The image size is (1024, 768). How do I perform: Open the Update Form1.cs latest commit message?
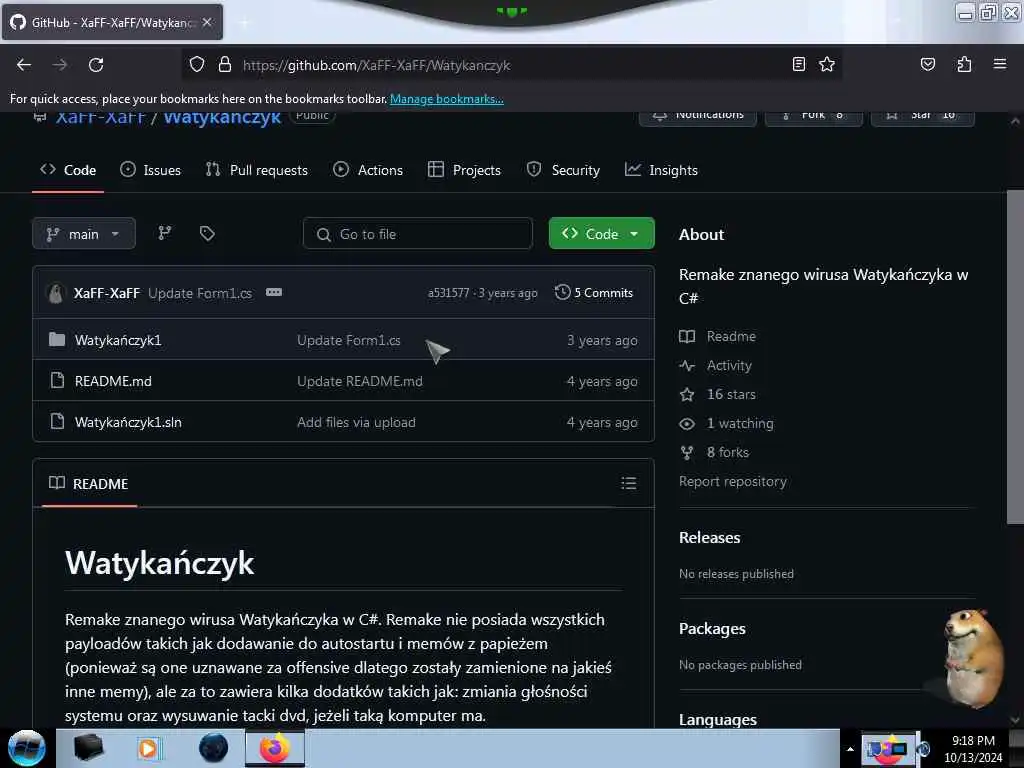[x=200, y=293]
